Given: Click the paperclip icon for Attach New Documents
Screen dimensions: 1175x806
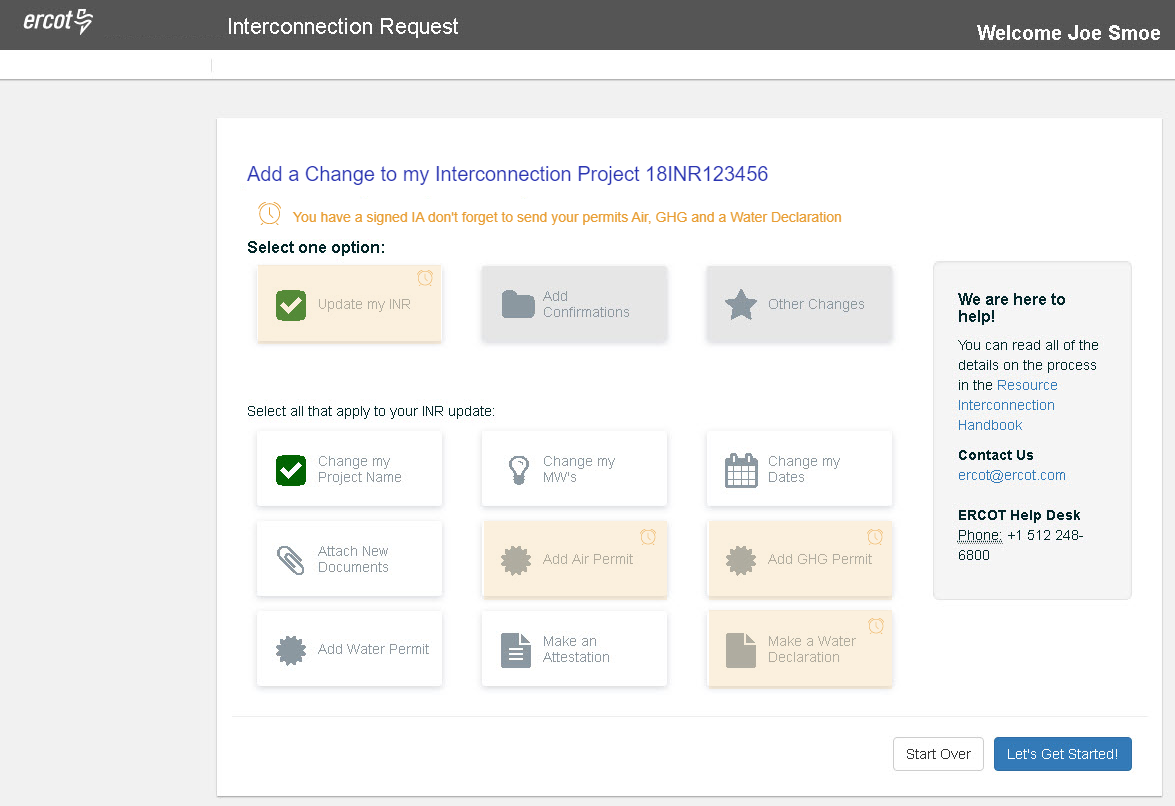Looking at the screenshot, I should point(291,560).
